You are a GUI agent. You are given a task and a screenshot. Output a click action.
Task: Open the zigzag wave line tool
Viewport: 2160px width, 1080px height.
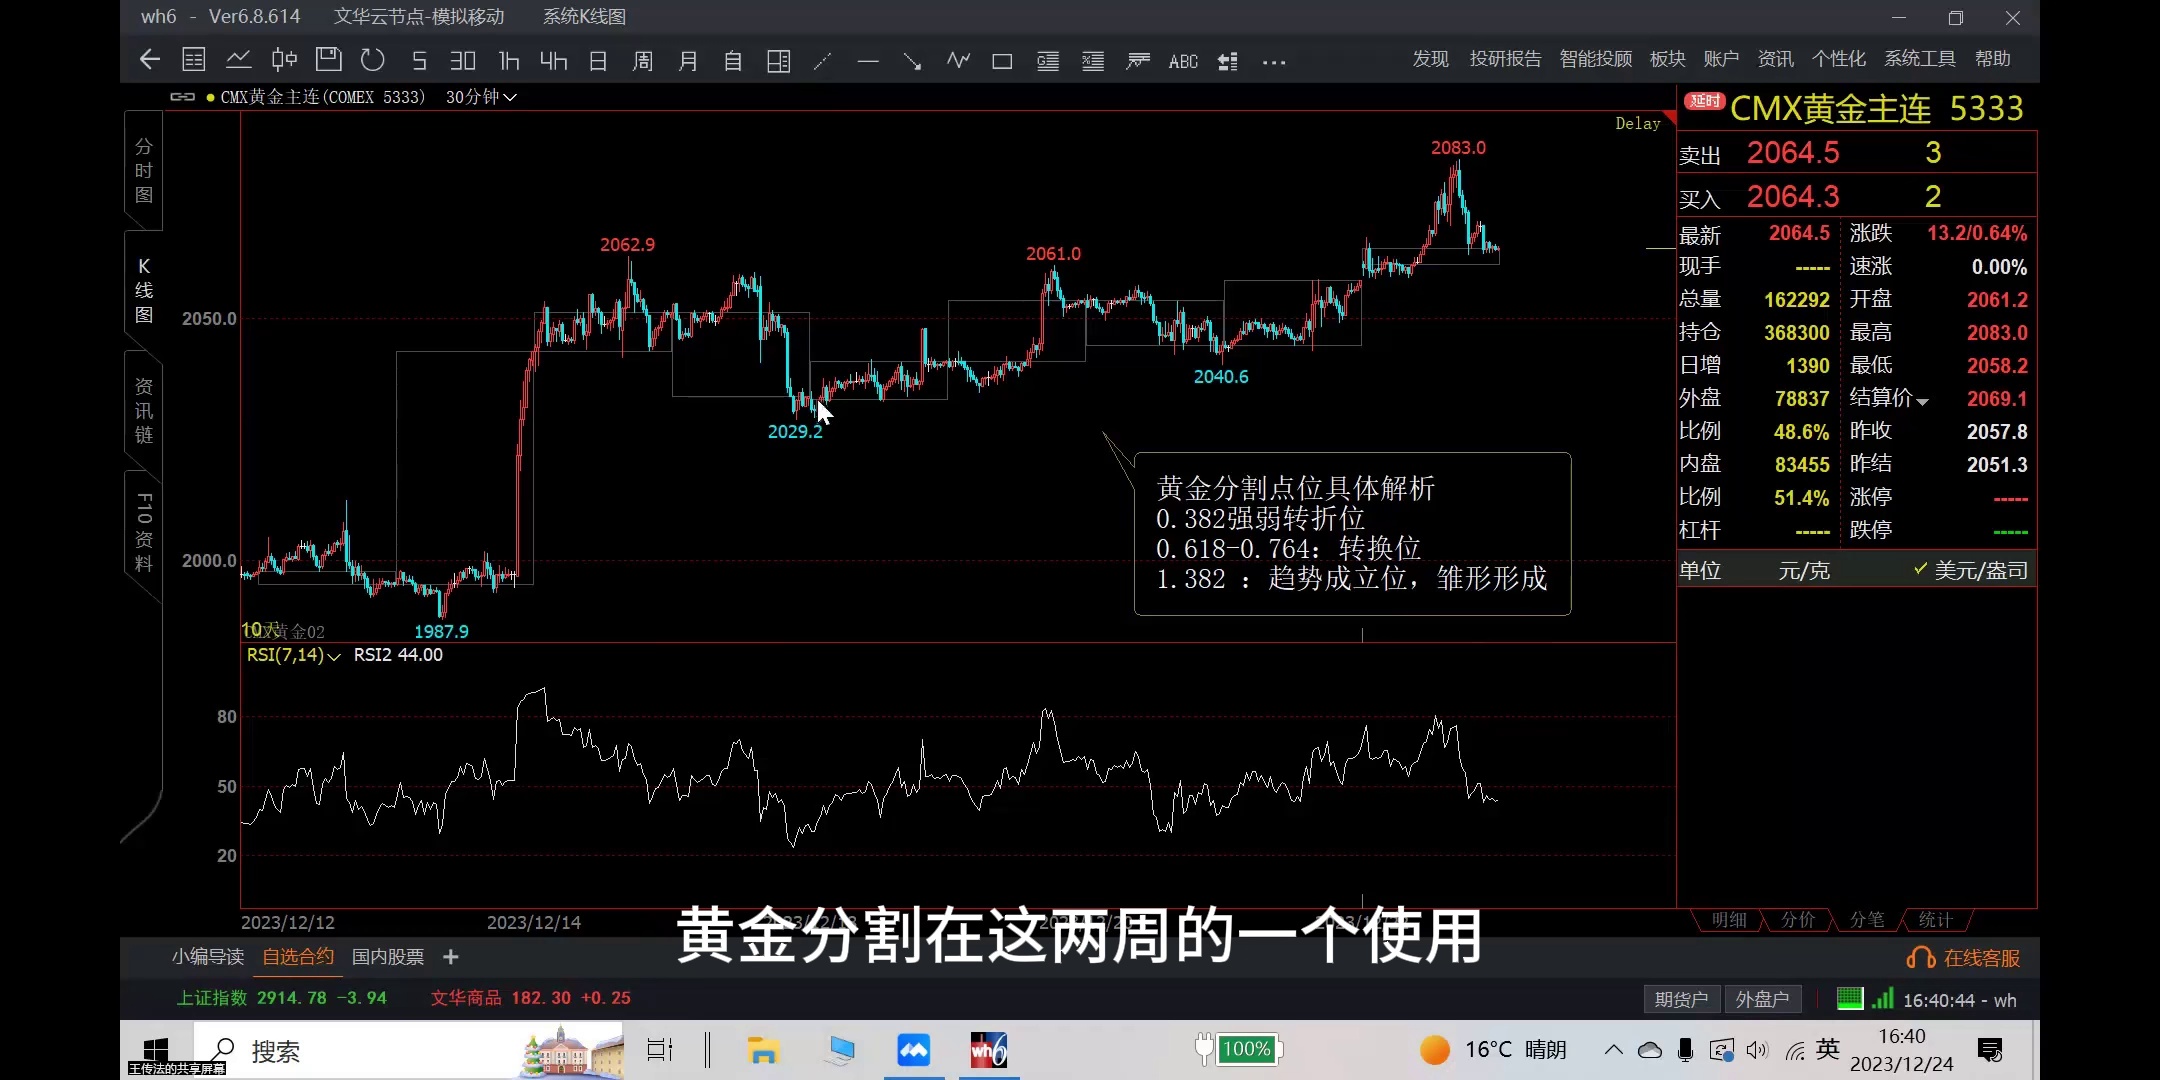pyautogui.click(x=958, y=61)
